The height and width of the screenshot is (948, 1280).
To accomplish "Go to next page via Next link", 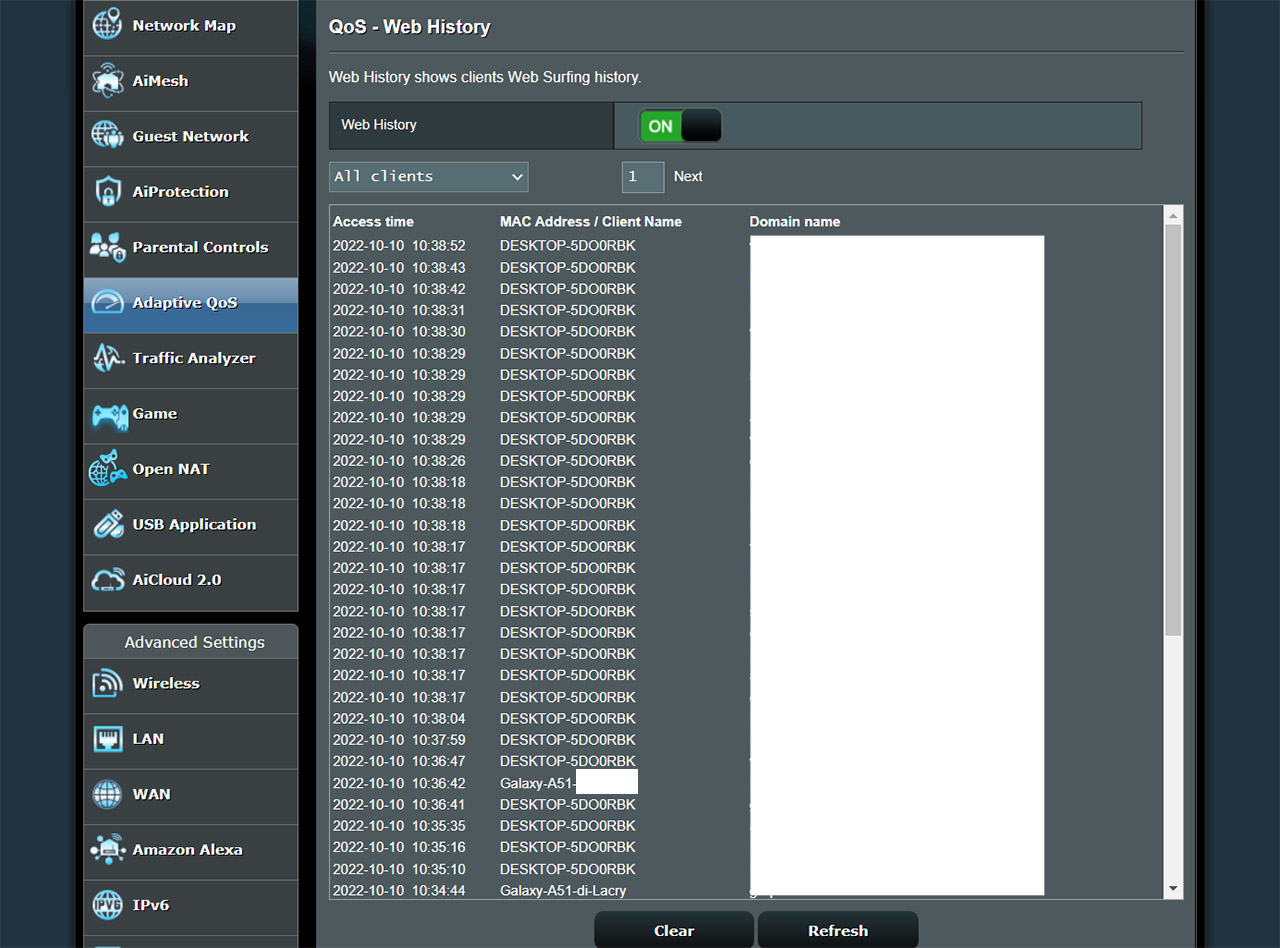I will (x=688, y=176).
